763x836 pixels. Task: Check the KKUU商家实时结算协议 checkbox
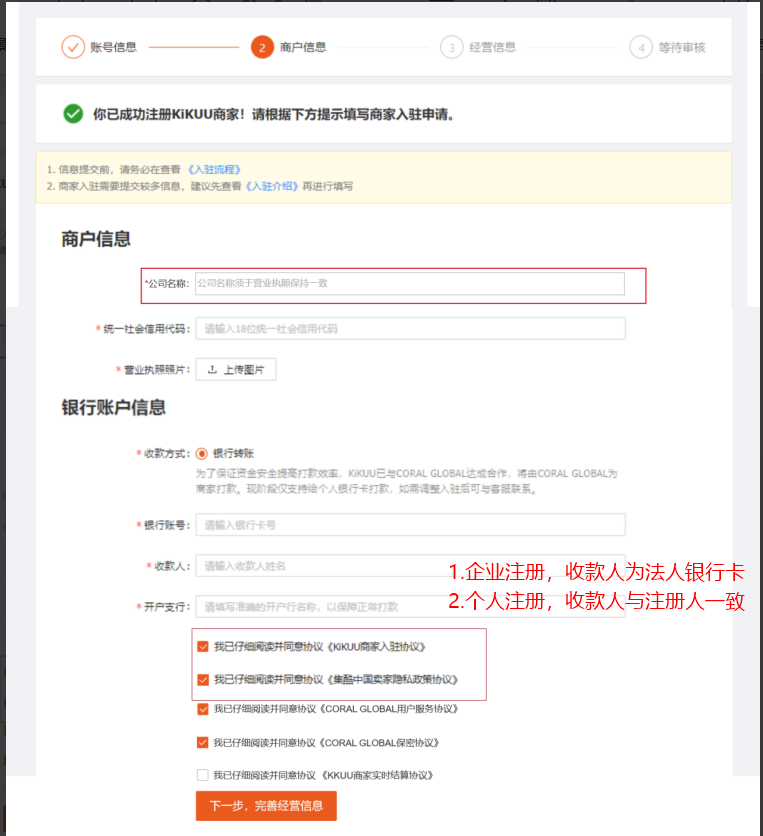(203, 775)
